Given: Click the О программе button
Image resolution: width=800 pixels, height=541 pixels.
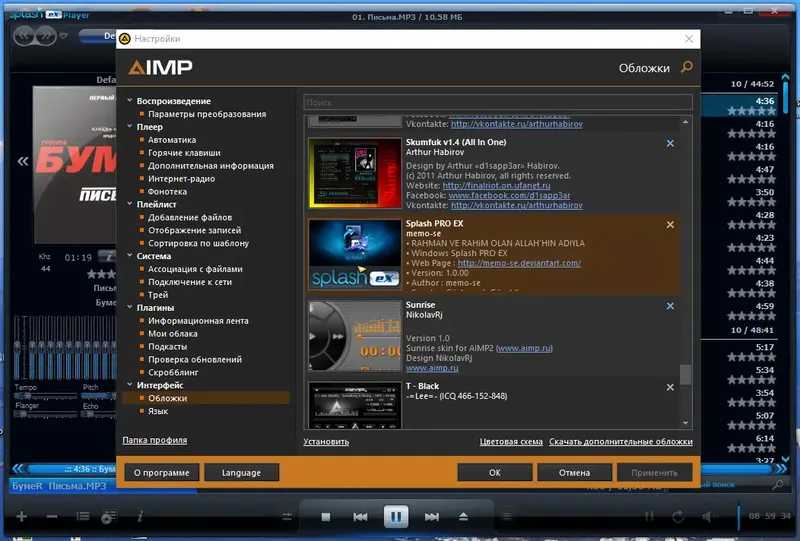Looking at the screenshot, I should point(162,473).
